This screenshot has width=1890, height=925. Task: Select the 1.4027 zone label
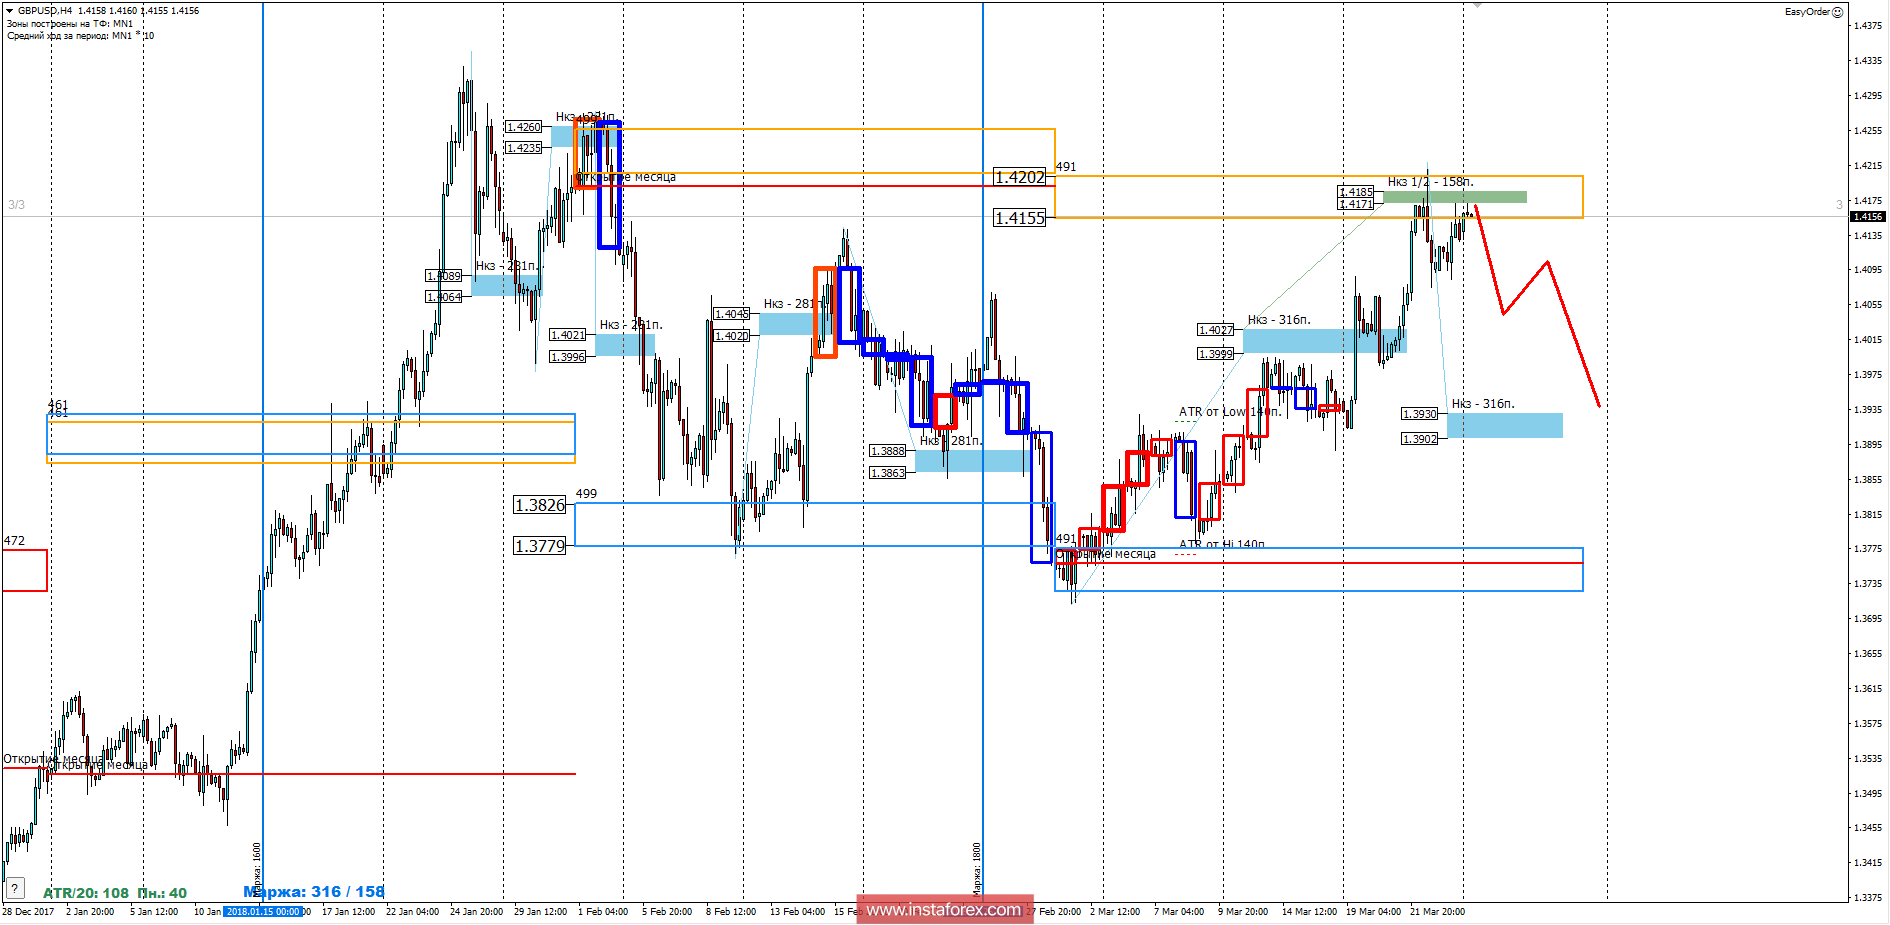tap(1216, 329)
